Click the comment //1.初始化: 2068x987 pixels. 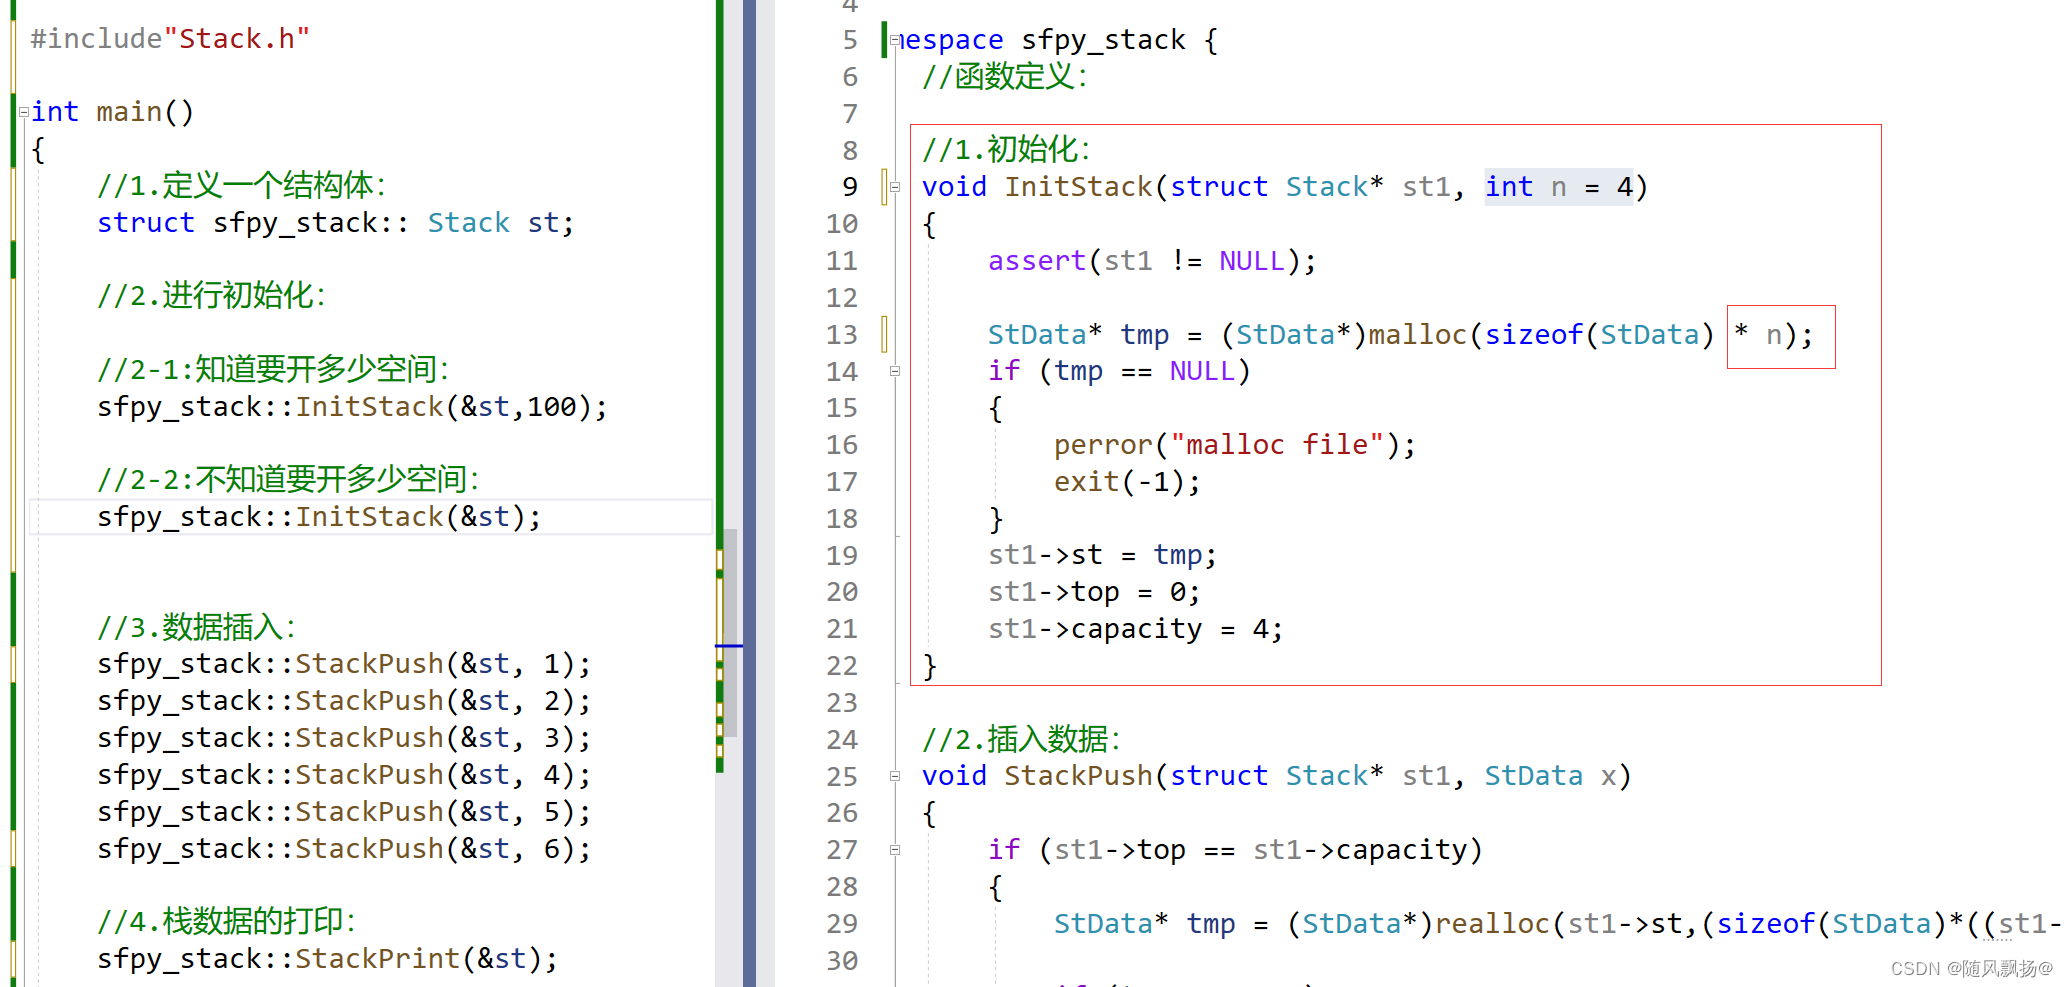coord(1007,150)
